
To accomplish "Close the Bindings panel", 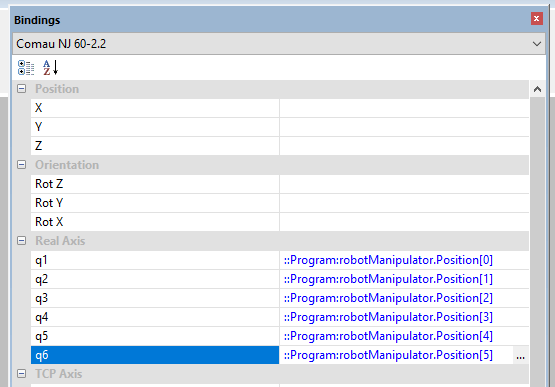I will (537, 18).
